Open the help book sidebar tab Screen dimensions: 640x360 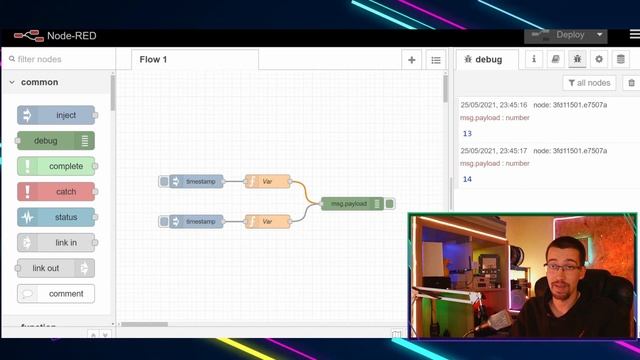[556, 59]
